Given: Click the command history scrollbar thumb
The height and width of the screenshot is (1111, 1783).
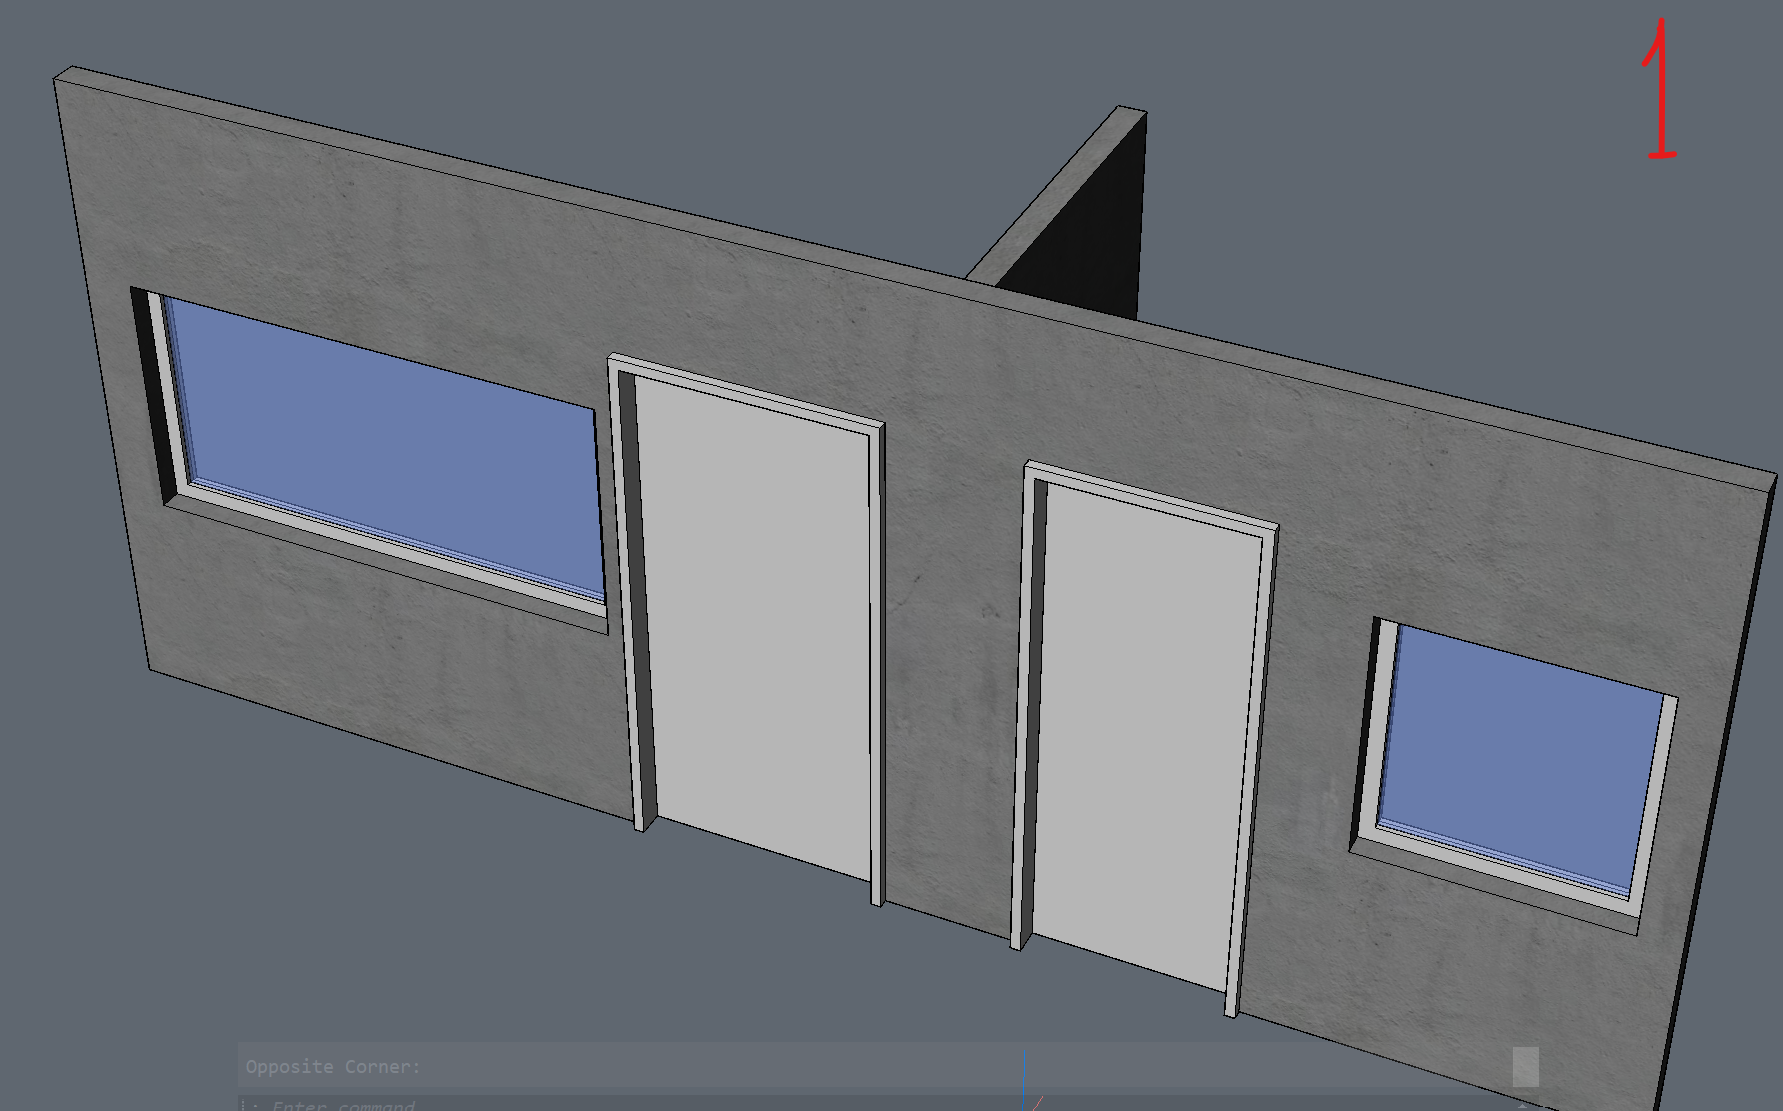Looking at the screenshot, I should click(1525, 1066).
